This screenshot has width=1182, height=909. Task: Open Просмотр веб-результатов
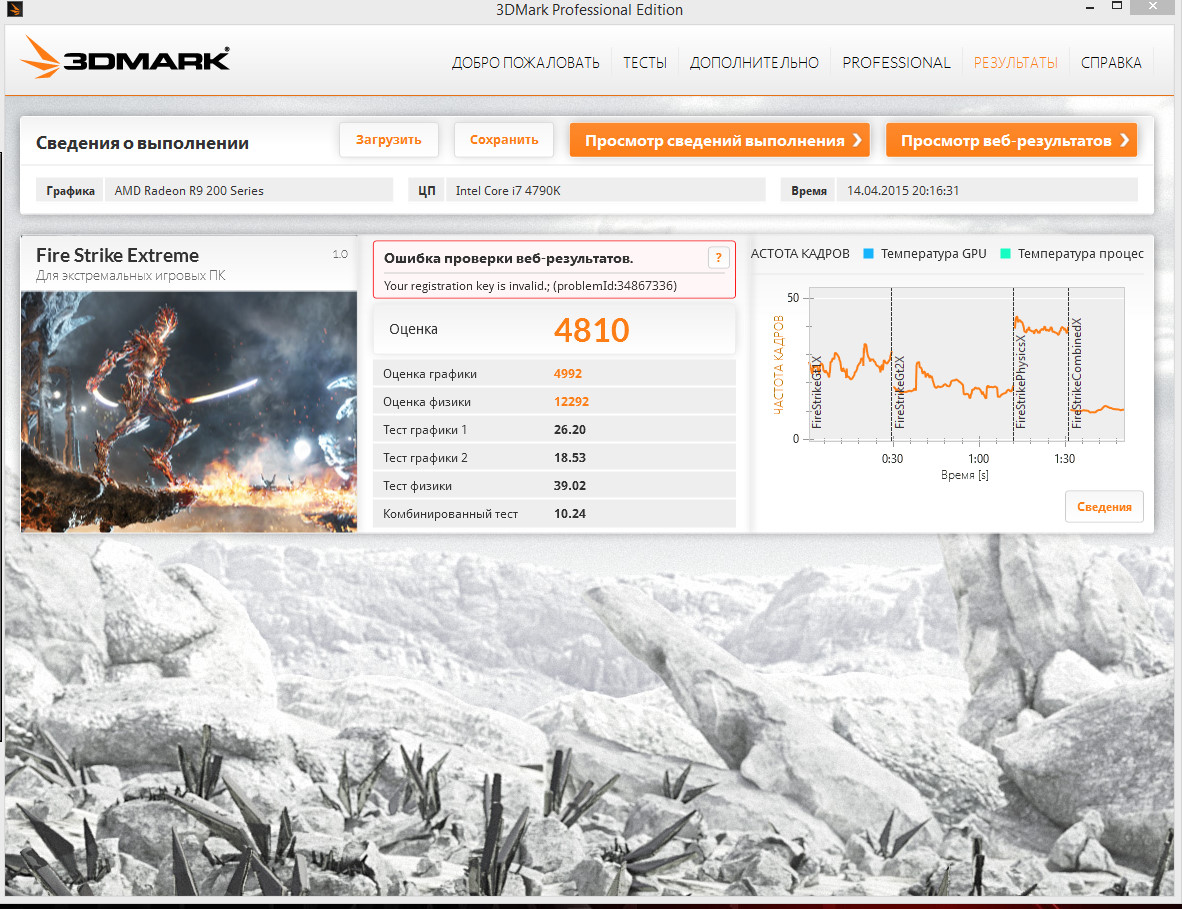(x=1011, y=140)
